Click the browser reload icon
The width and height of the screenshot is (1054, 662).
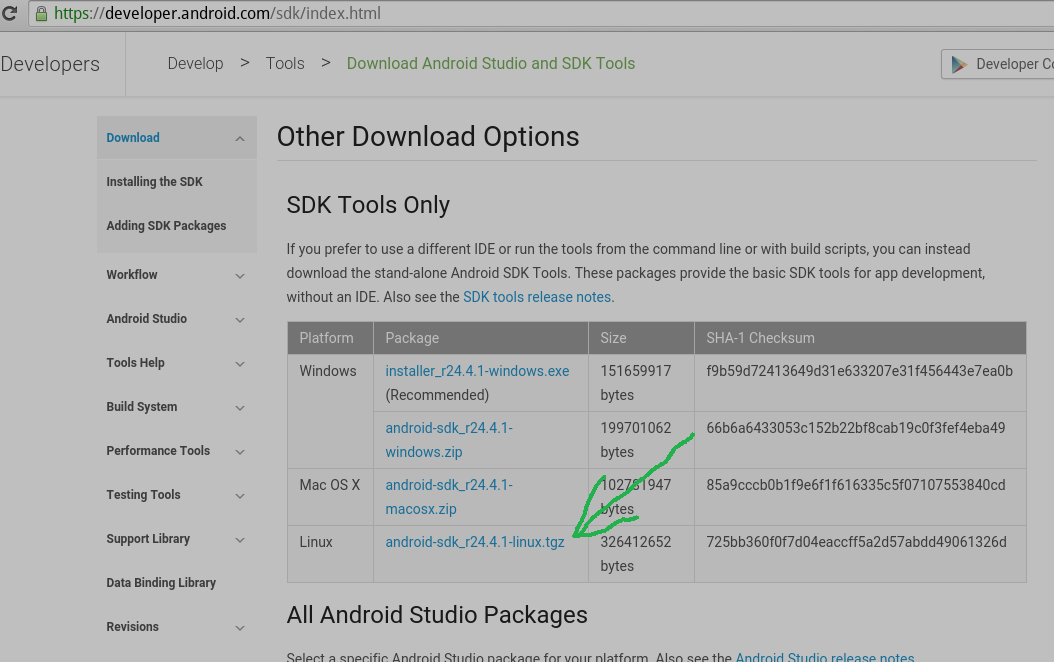[x=10, y=14]
